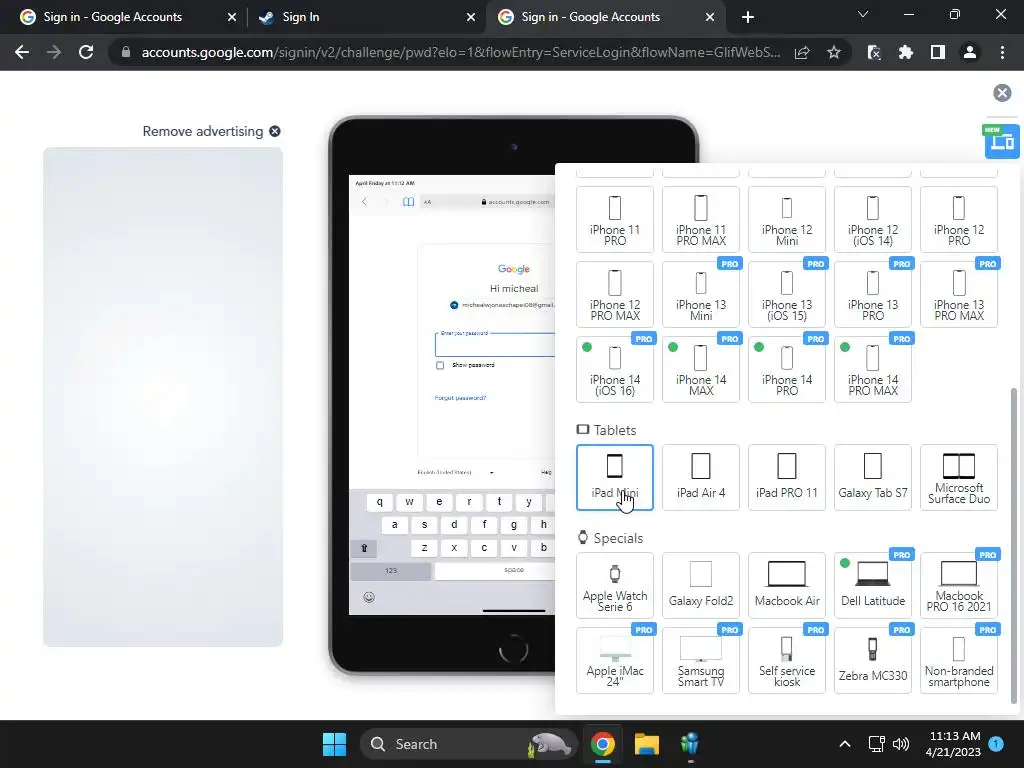1024x768 pixels.
Task: Select the iPhone 11 PRO MAX device
Action: (x=701, y=219)
